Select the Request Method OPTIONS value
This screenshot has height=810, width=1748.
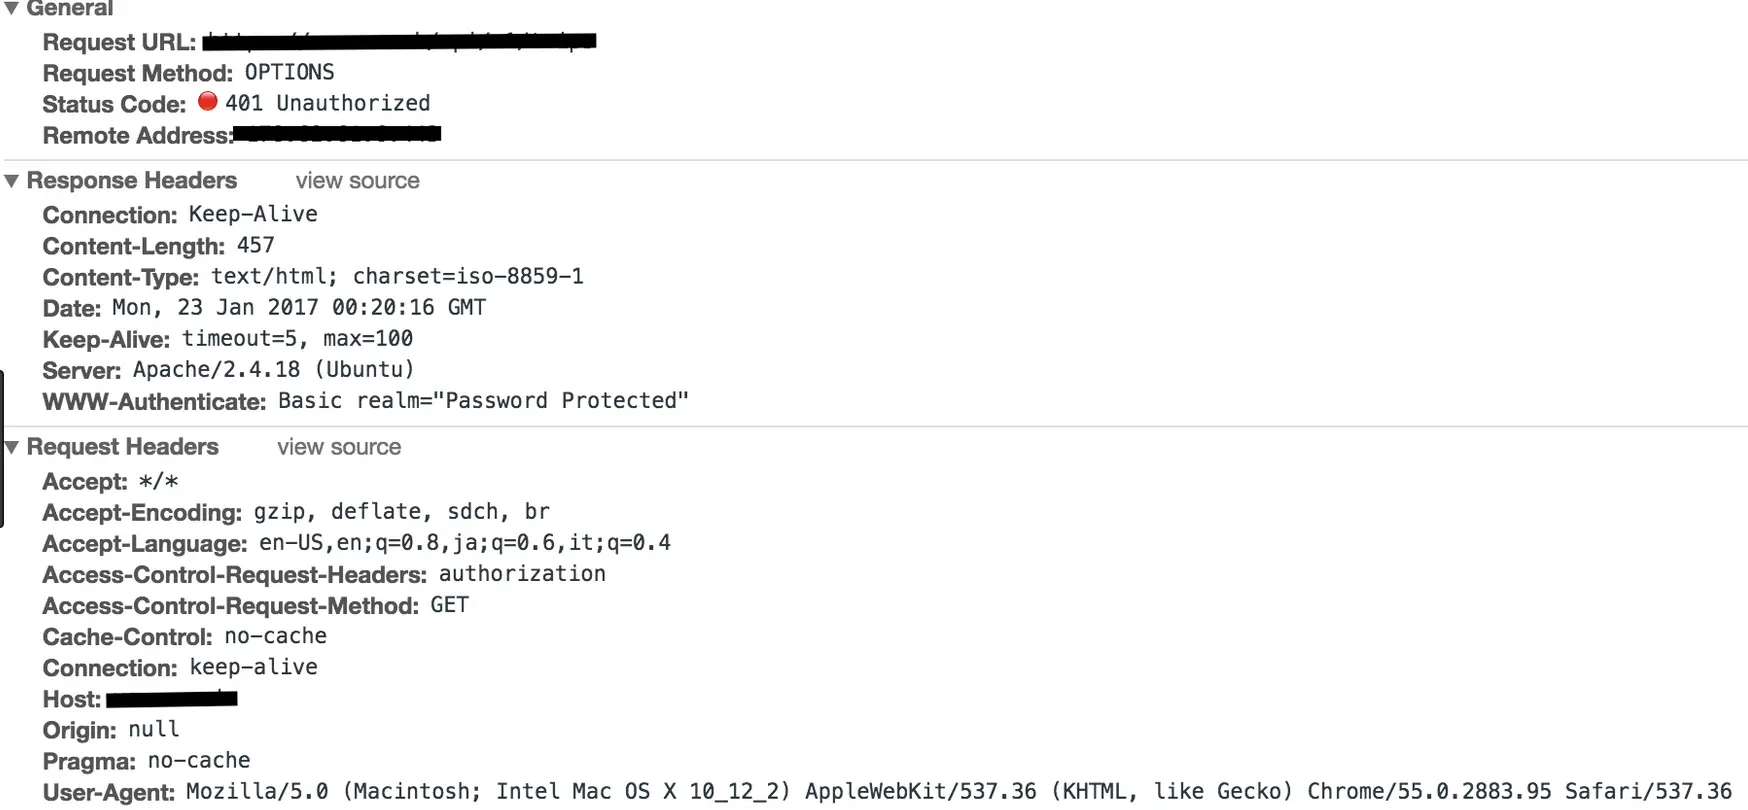290,72
